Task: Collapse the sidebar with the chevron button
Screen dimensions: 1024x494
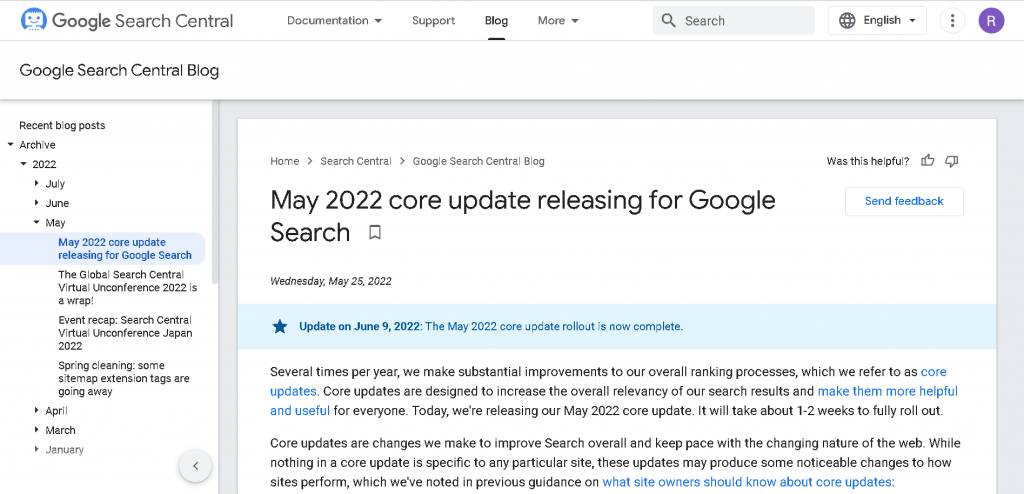Action: (195, 465)
